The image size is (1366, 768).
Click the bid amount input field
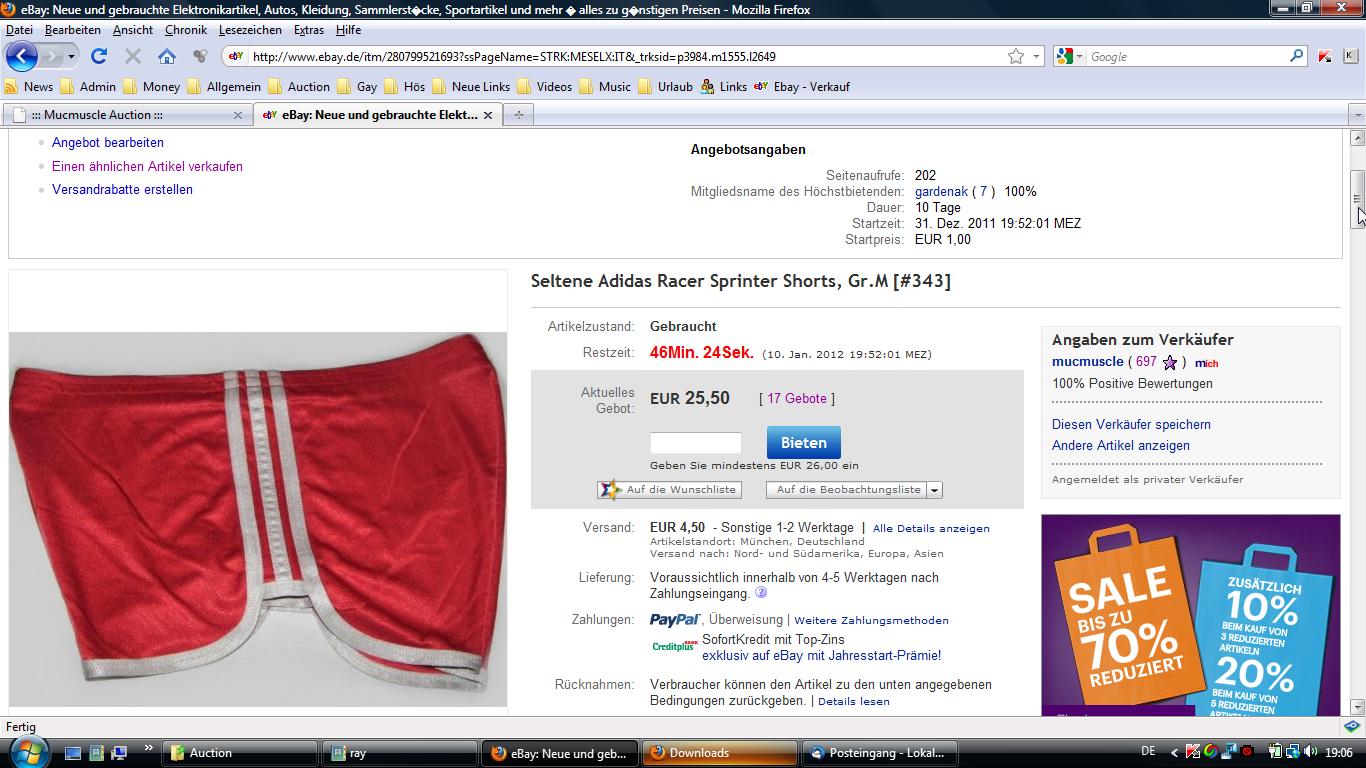click(x=696, y=443)
